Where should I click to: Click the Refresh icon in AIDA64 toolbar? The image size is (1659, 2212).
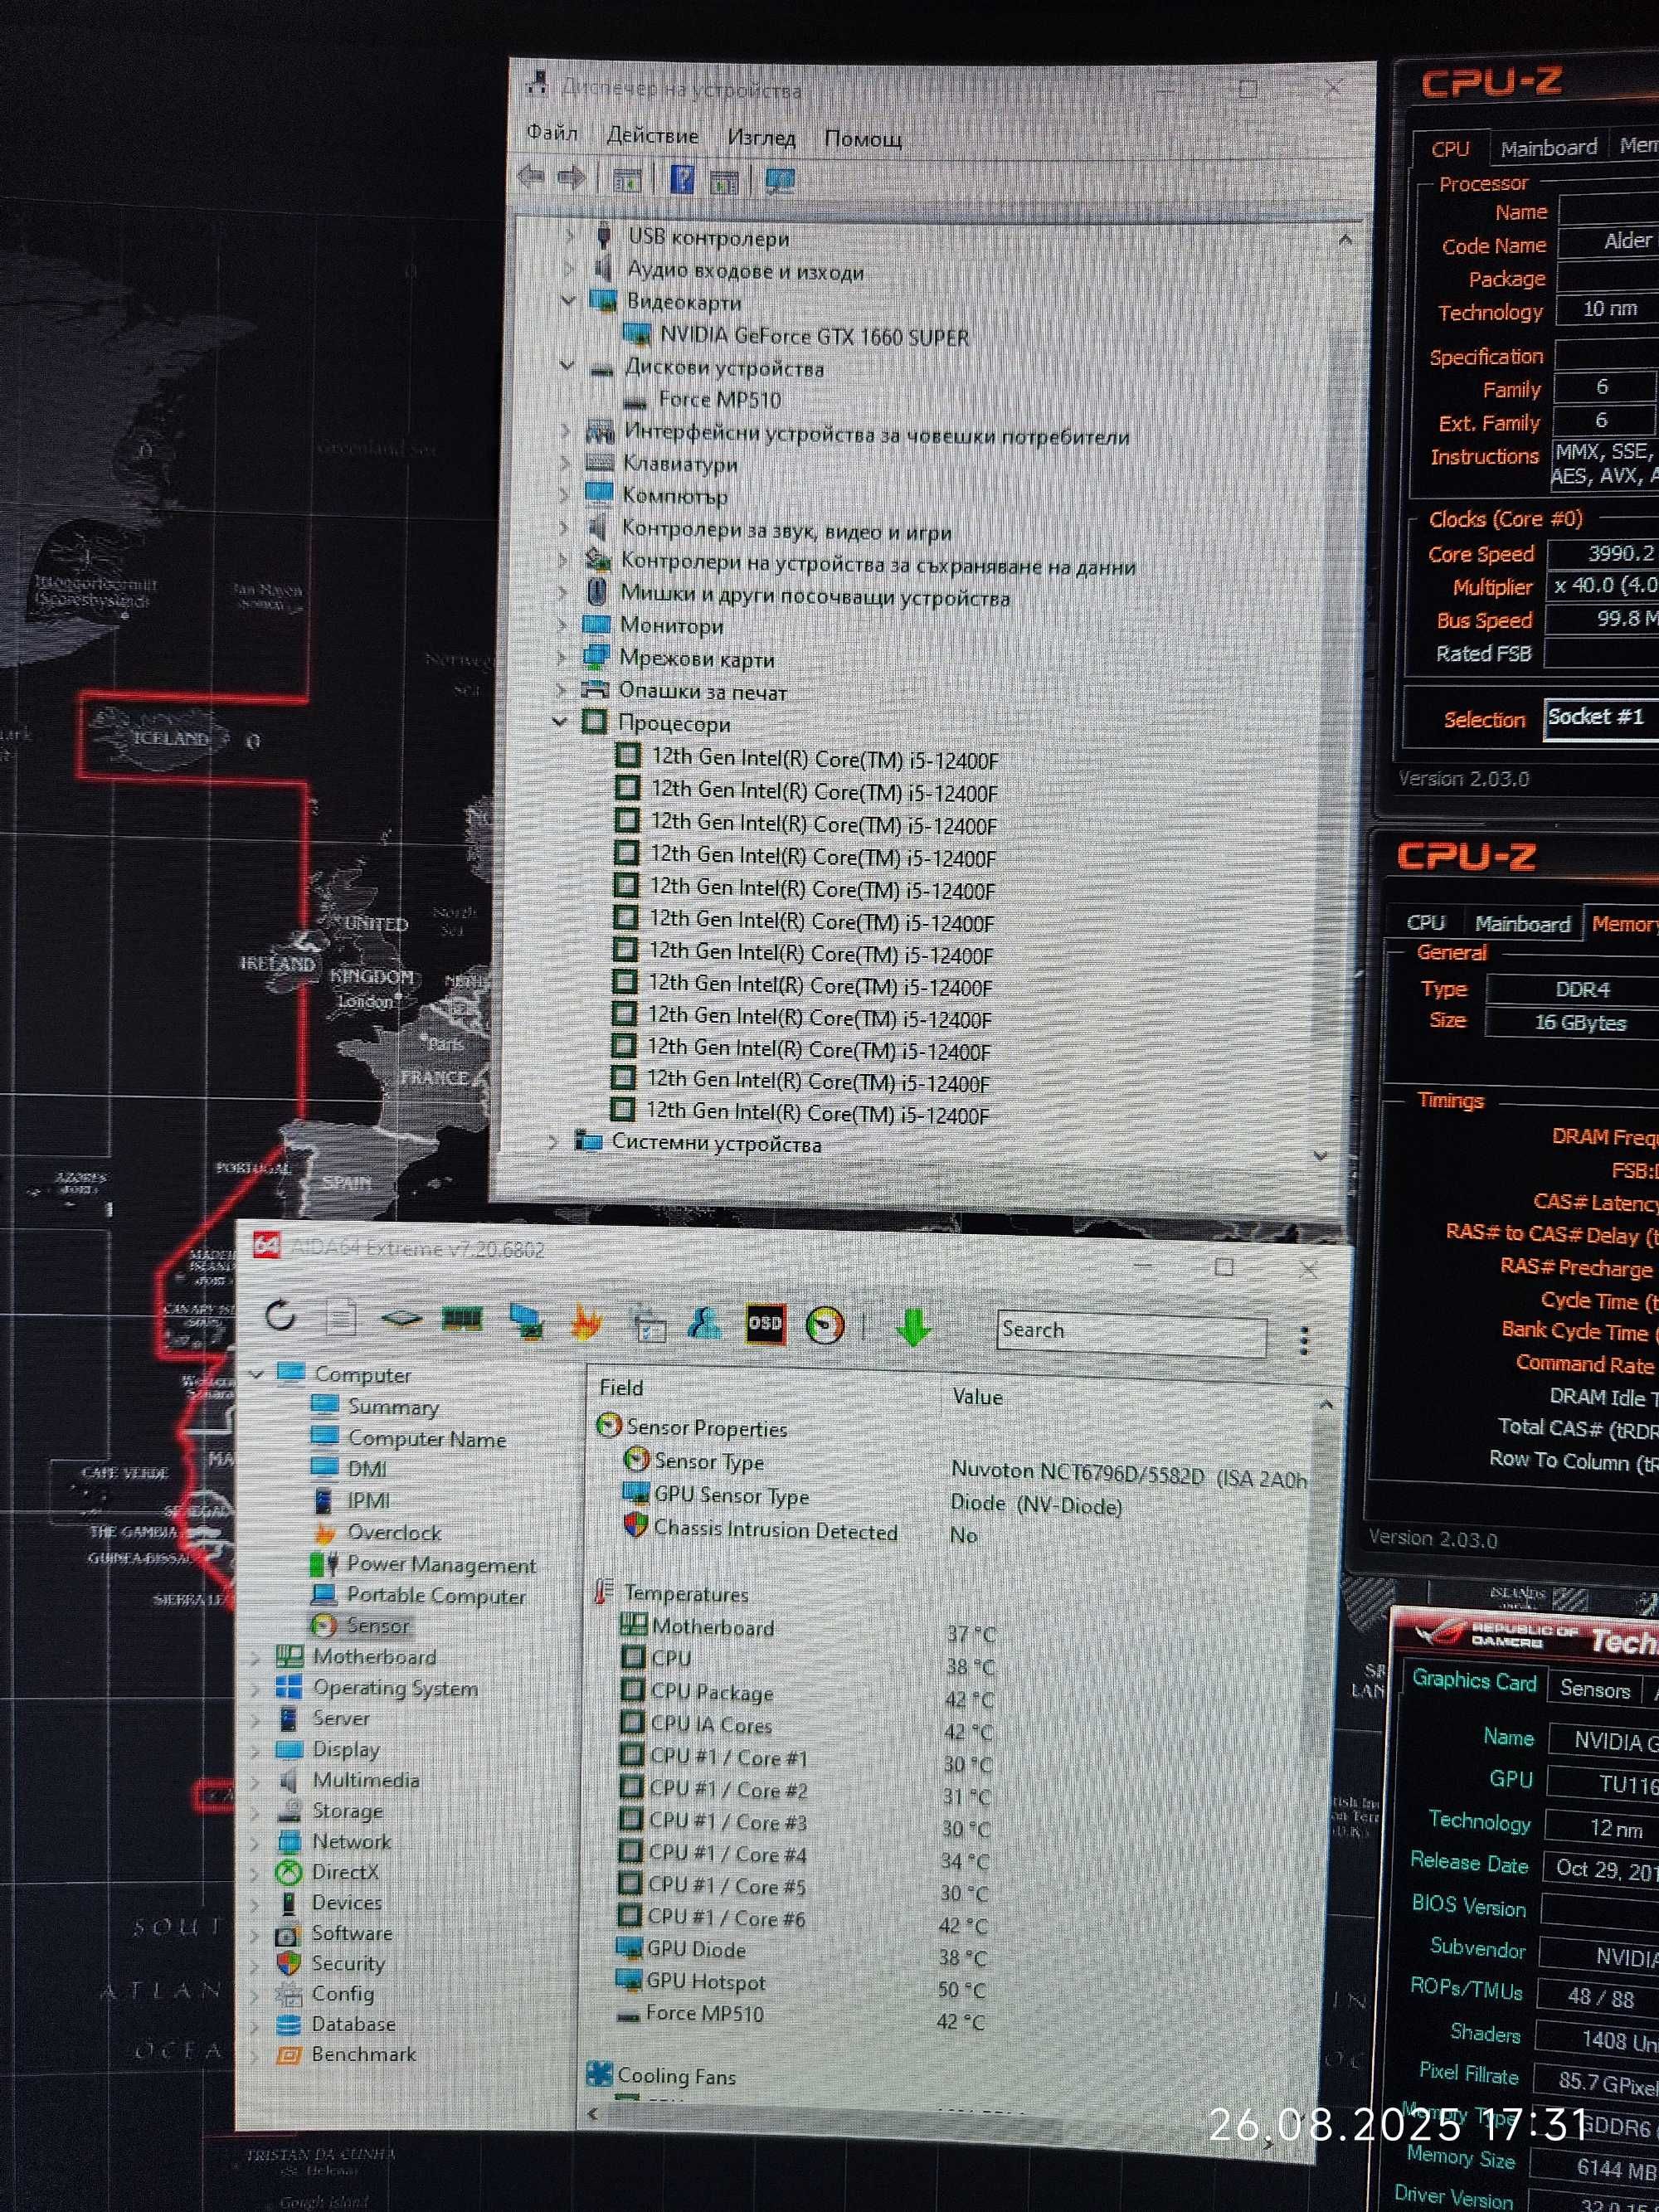(281, 1315)
